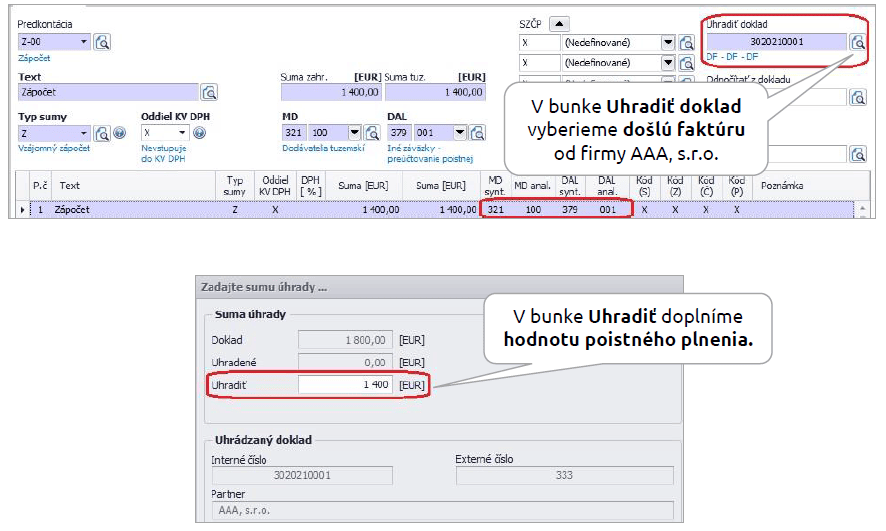Open account lookup icon next to MD
Image resolution: width=886 pixels, height=531 pixels.
pos(371,133)
